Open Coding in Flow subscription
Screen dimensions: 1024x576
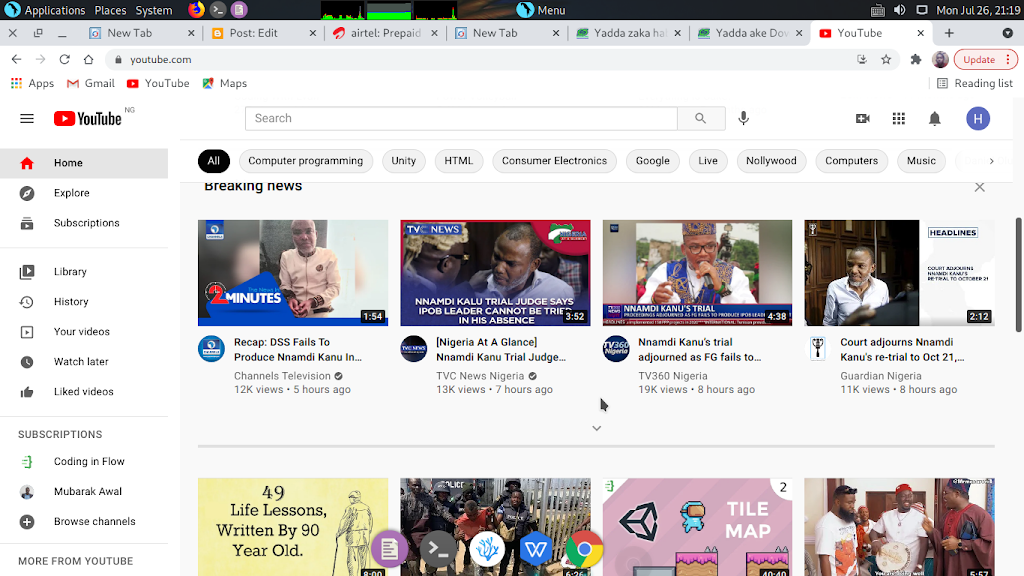pos(84,462)
